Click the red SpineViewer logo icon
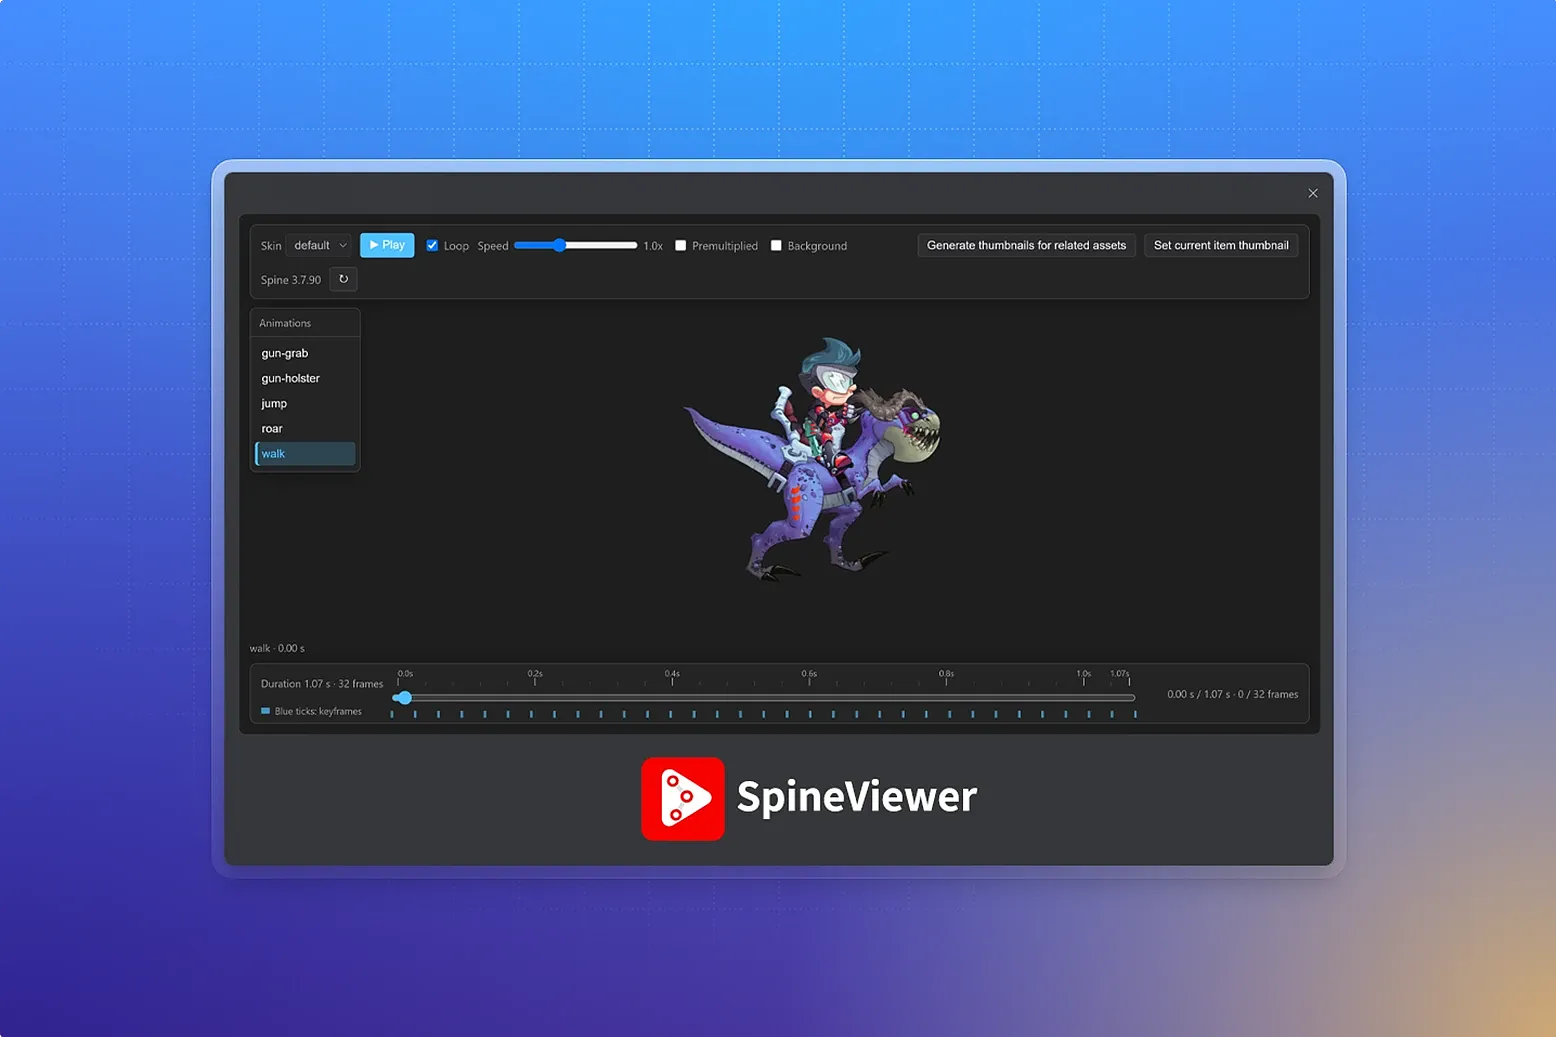This screenshot has height=1037, width=1556. pos(683,798)
